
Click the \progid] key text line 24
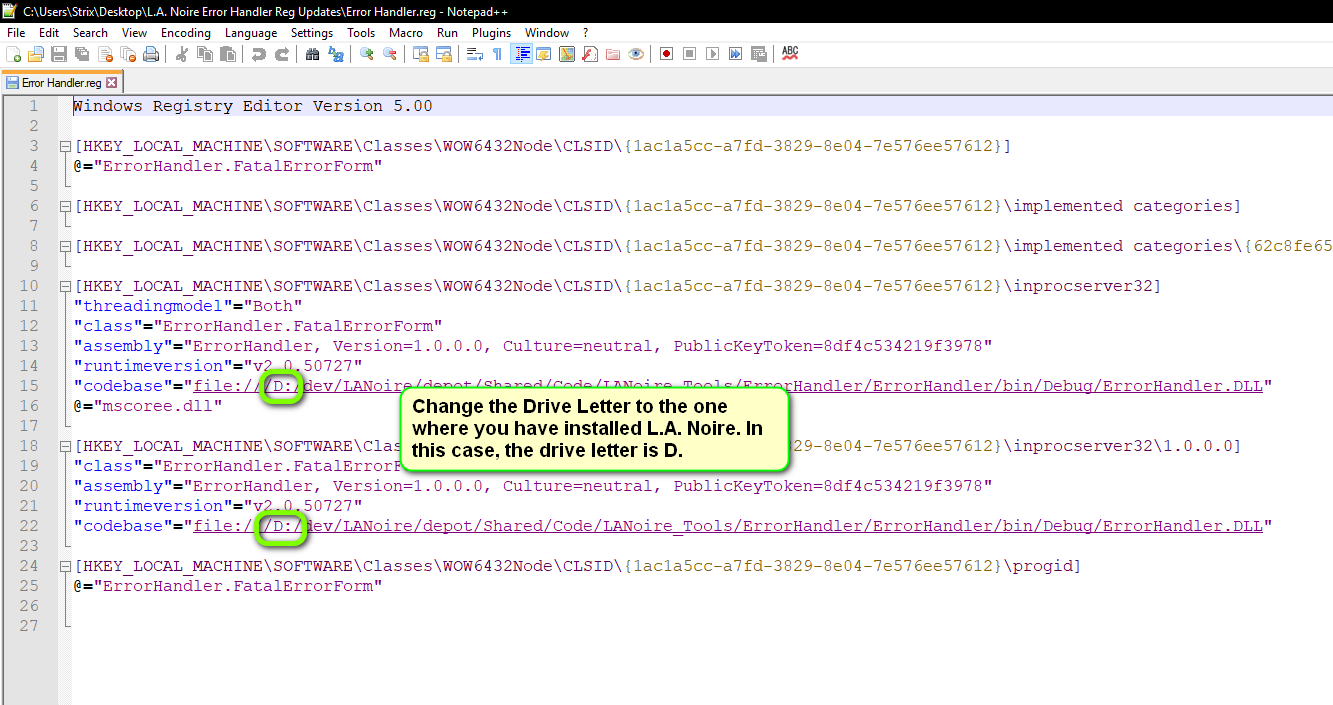pos(1041,566)
